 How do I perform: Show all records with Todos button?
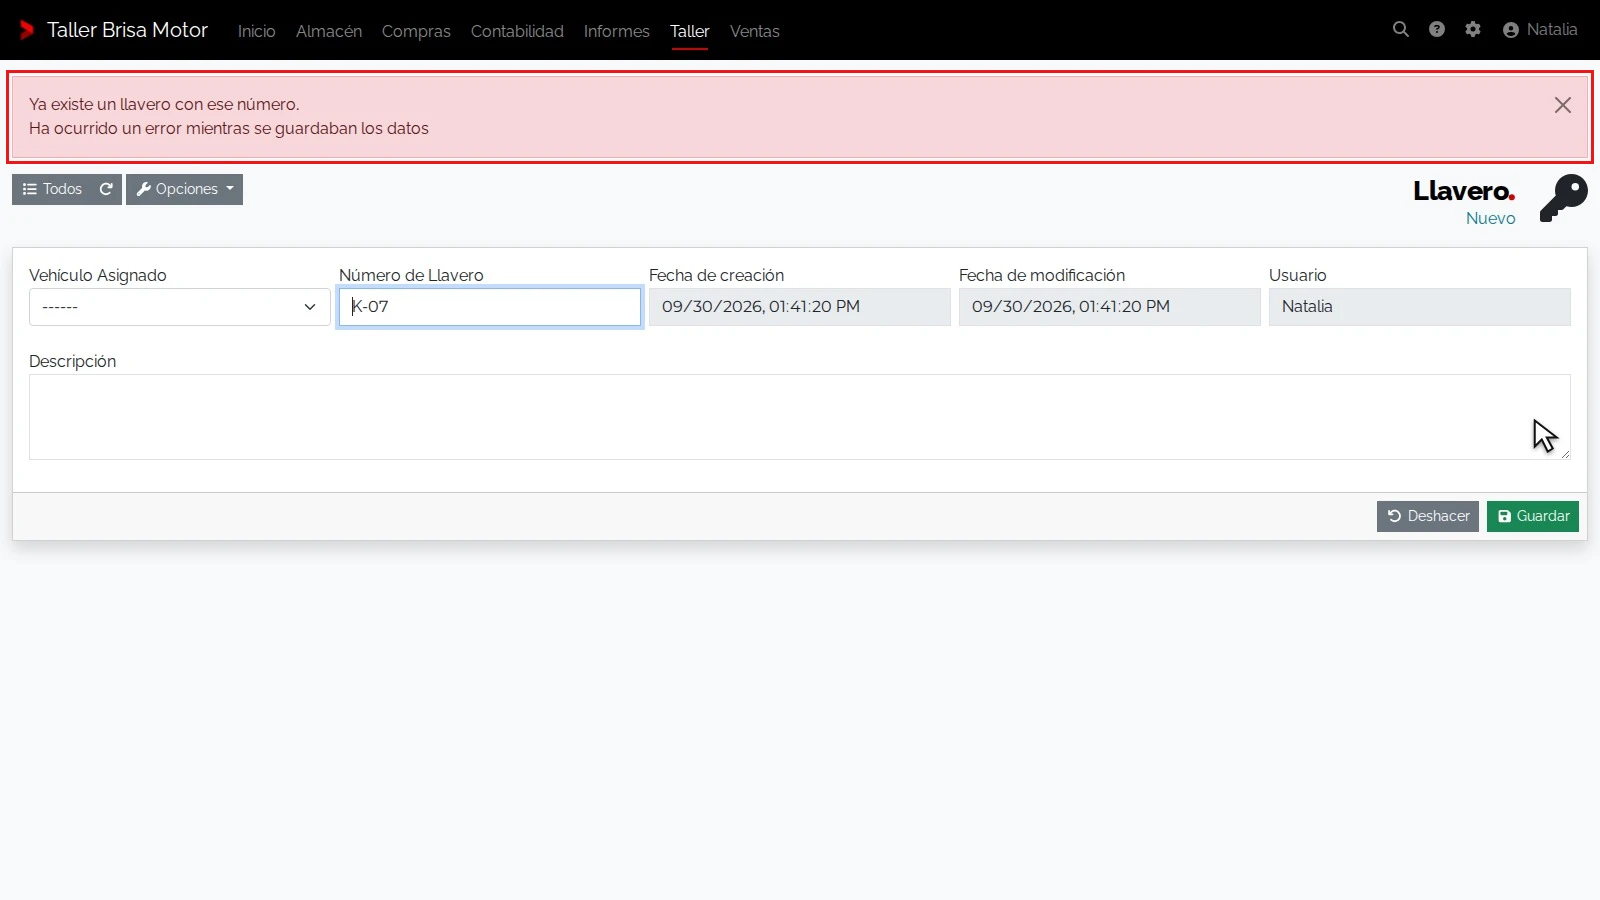click(x=52, y=189)
